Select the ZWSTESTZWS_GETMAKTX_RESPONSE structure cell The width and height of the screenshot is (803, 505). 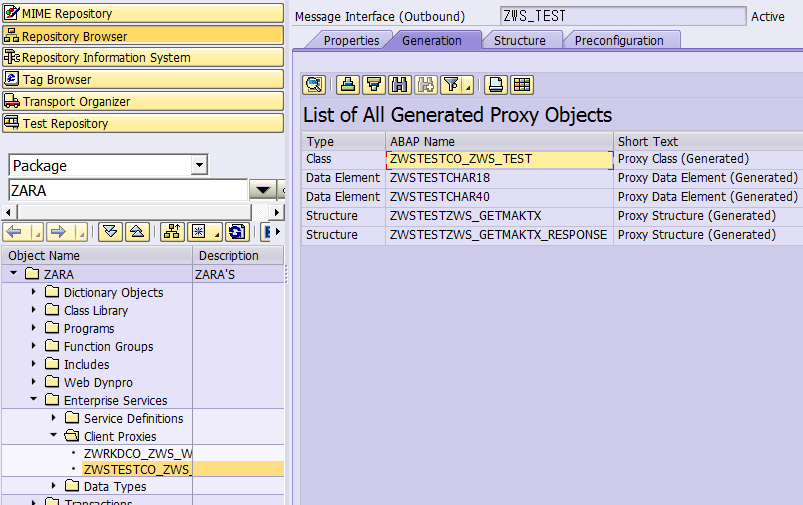[x=499, y=235]
